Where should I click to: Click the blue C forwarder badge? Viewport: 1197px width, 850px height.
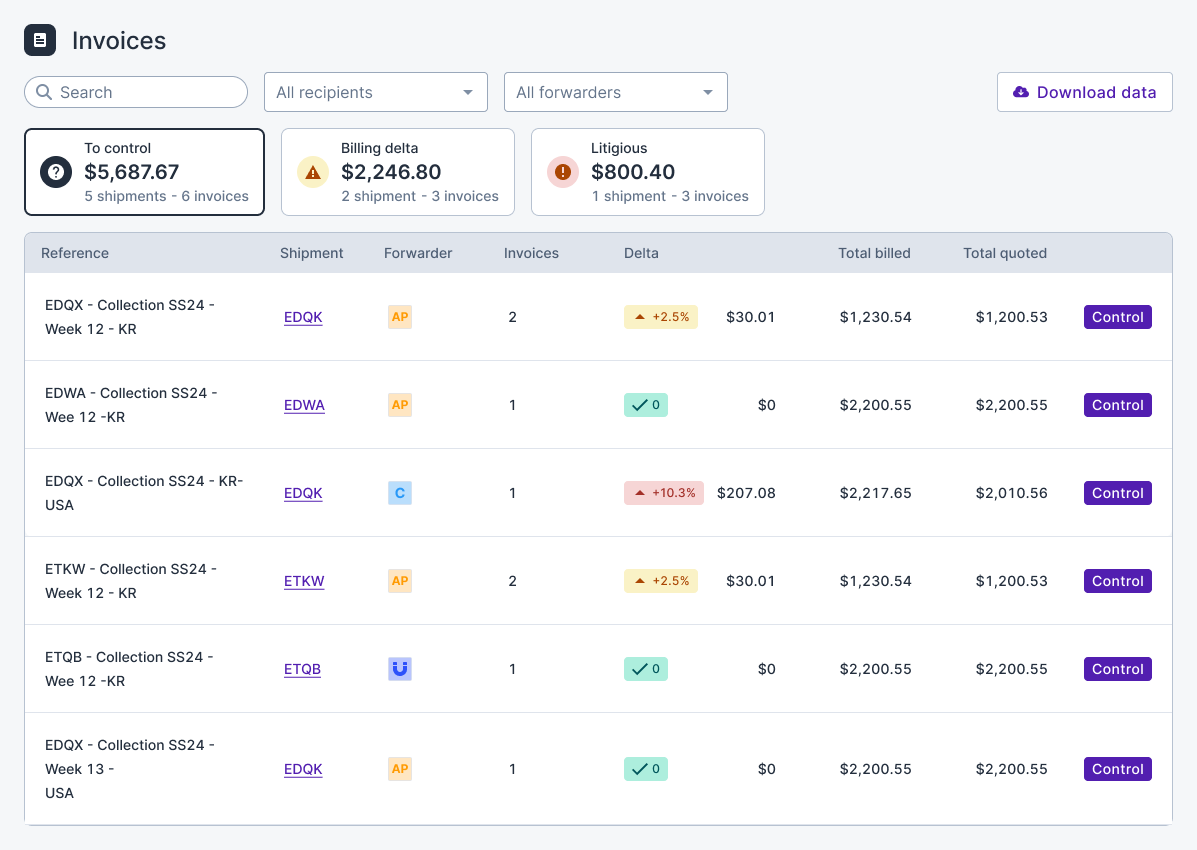[x=400, y=493]
